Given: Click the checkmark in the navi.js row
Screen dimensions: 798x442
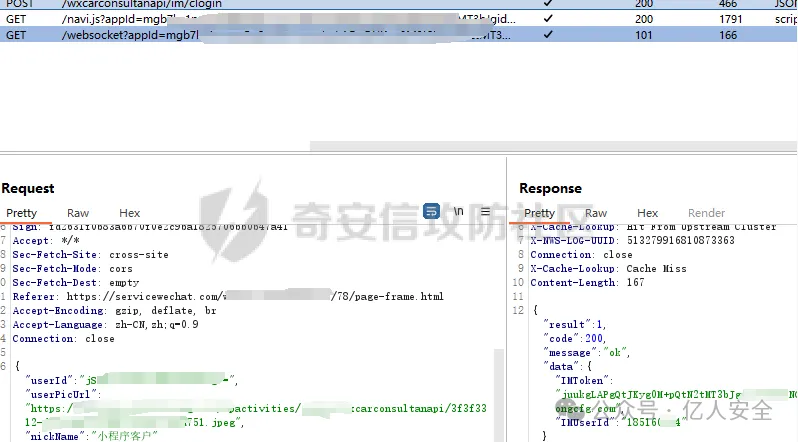Looking at the screenshot, I should point(548,19).
